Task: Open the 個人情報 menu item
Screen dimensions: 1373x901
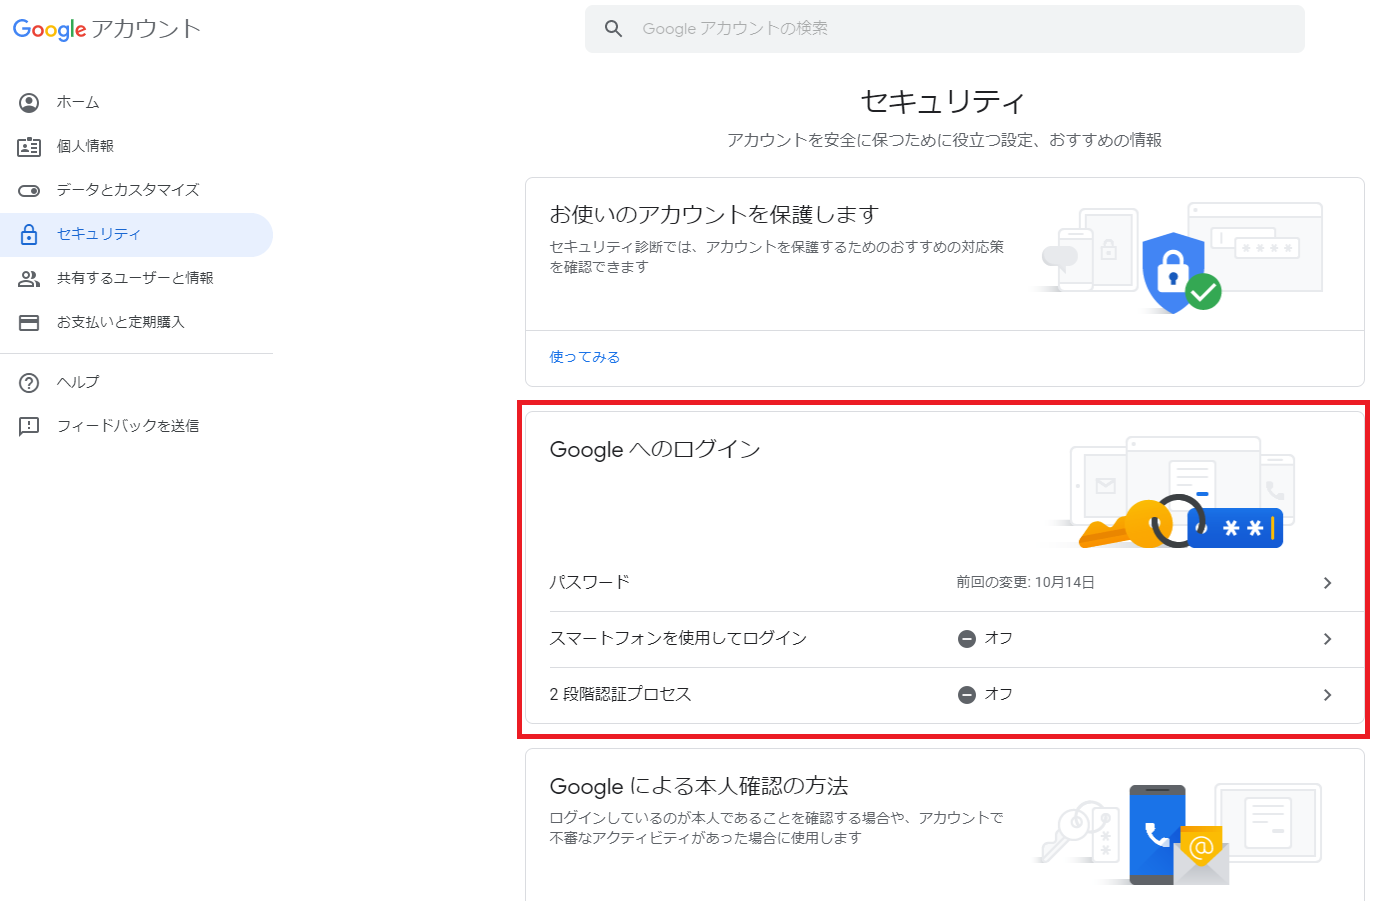Action: tap(136, 146)
